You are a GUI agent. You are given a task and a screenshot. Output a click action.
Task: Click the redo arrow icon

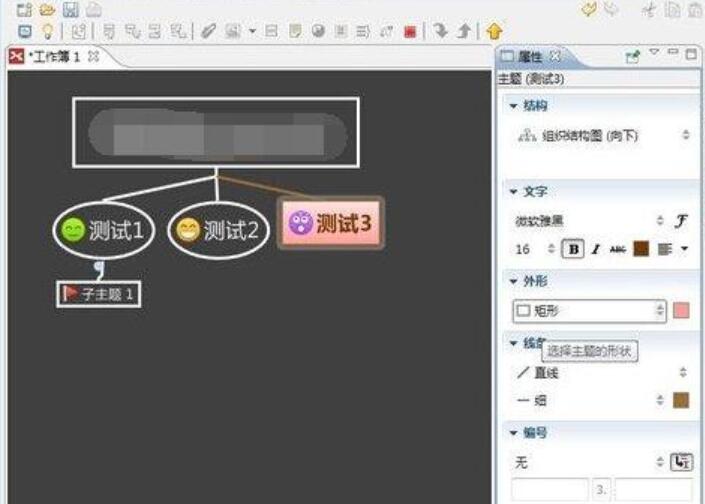pos(611,9)
